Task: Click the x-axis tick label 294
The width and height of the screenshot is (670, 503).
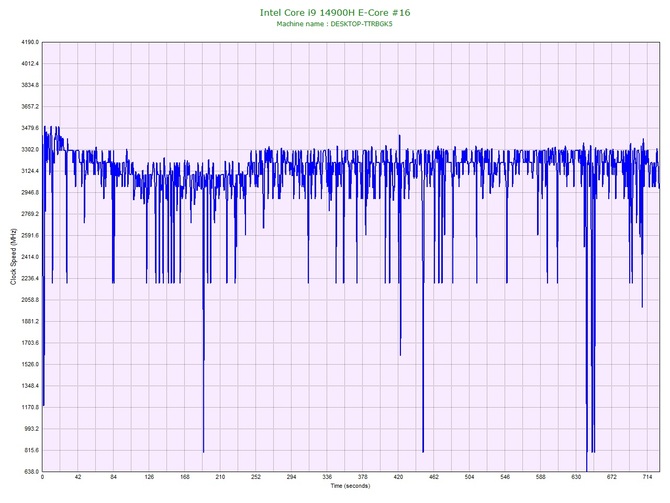Action: (x=291, y=477)
